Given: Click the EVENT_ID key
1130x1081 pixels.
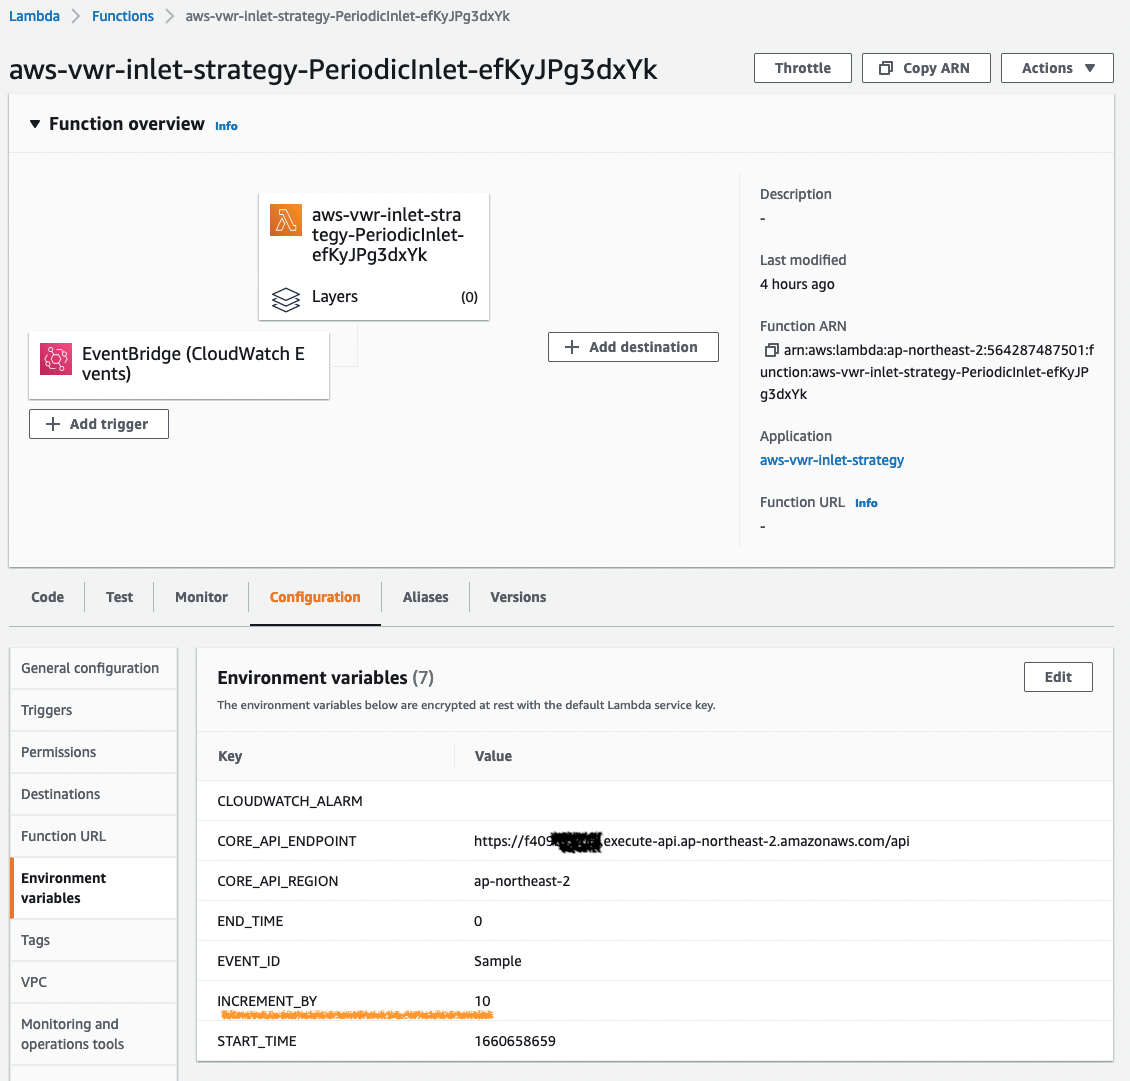Looking at the screenshot, I should click(x=249, y=961).
